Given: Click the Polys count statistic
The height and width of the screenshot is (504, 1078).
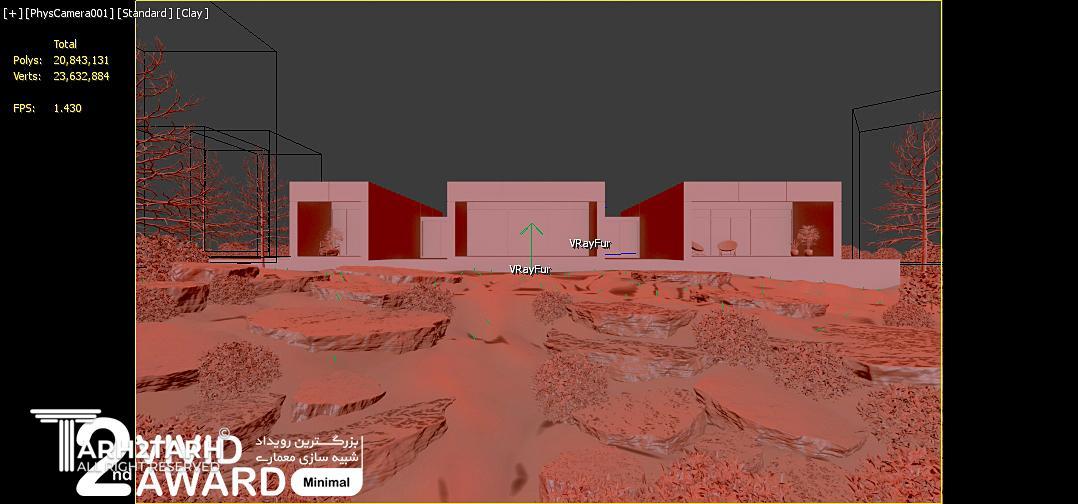Looking at the screenshot, I should [x=80, y=60].
